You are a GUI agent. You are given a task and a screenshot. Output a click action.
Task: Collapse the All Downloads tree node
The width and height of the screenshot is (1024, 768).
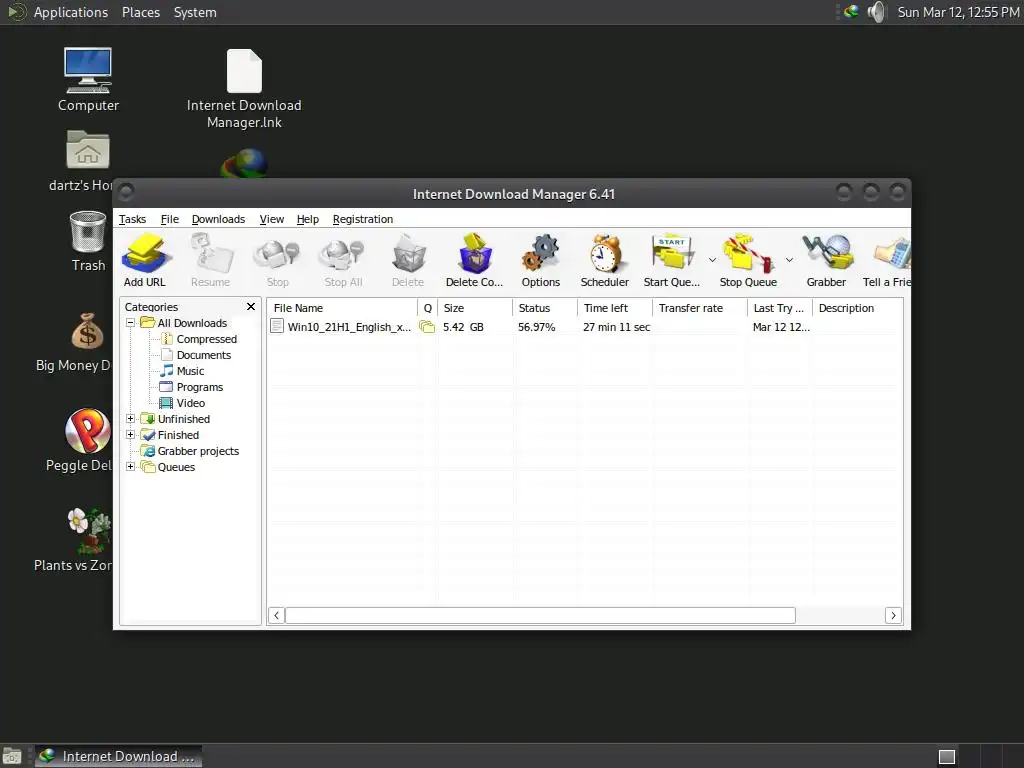click(x=131, y=323)
